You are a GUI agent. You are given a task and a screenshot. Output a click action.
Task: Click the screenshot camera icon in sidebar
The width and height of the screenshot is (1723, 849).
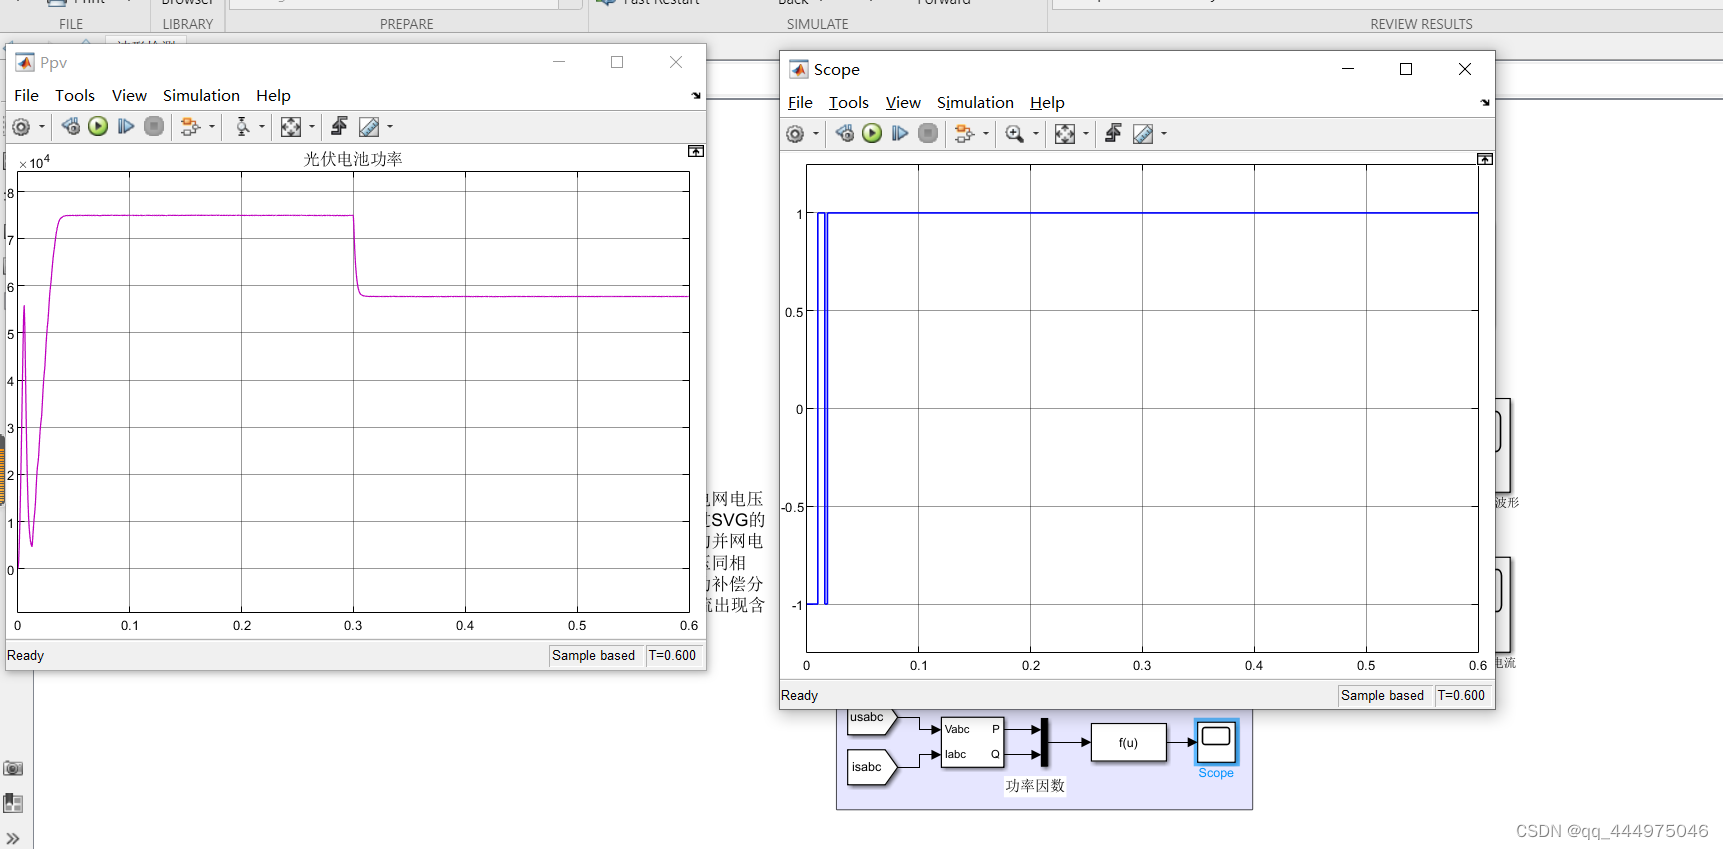pos(13,768)
